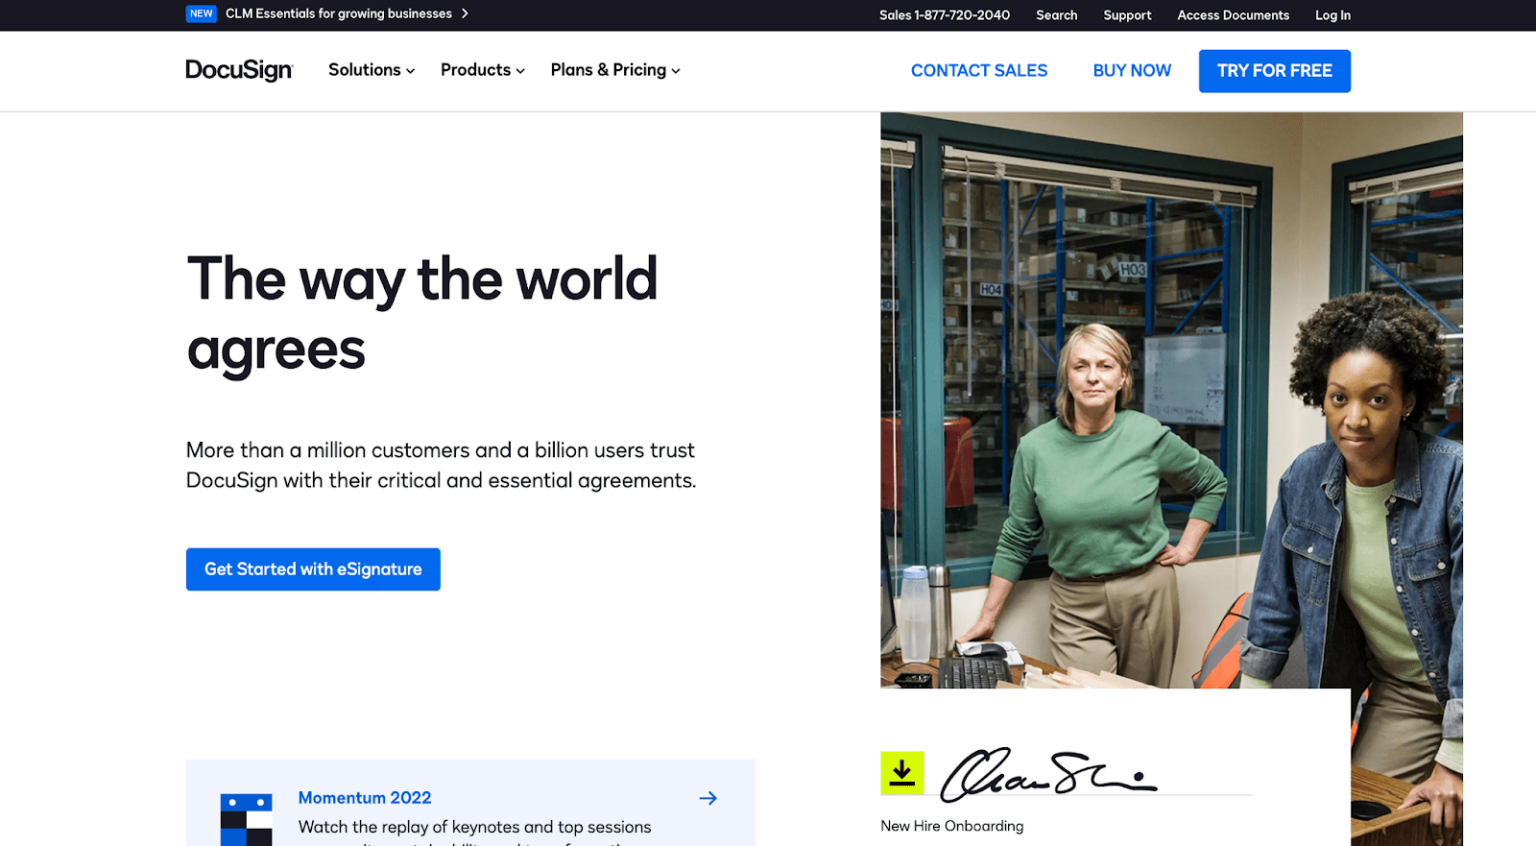Open the Support link in top bar

pyautogui.click(x=1127, y=15)
